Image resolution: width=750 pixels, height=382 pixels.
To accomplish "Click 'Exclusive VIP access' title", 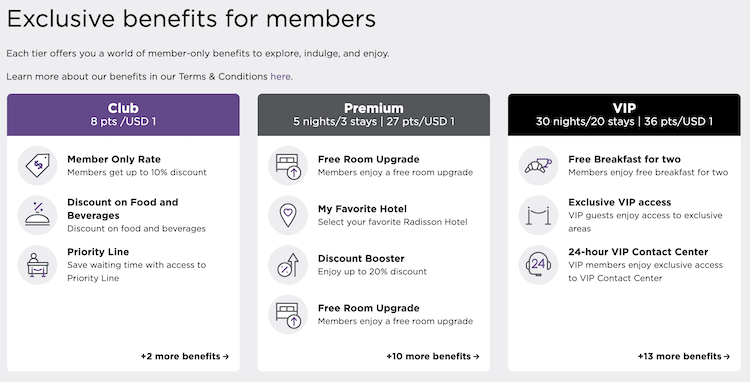I will click(619, 202).
